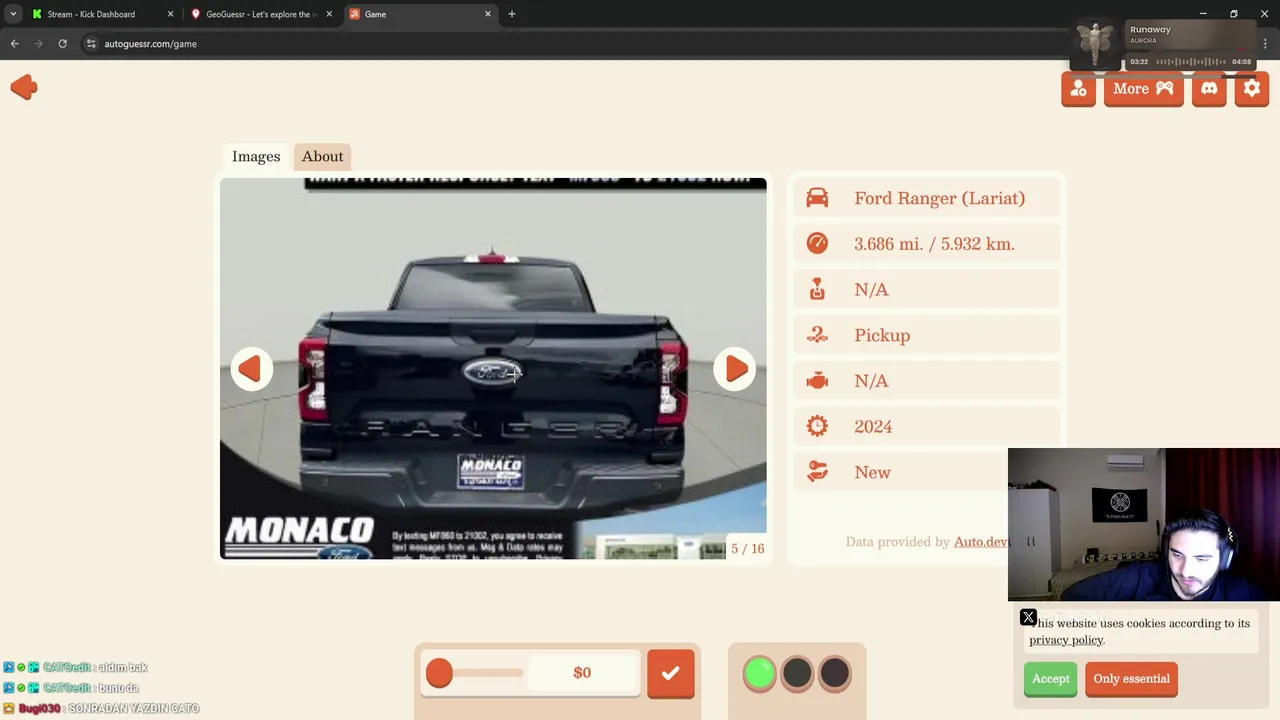Click the last dark round indicator
Screen dimensions: 1280x720
(x=834, y=673)
